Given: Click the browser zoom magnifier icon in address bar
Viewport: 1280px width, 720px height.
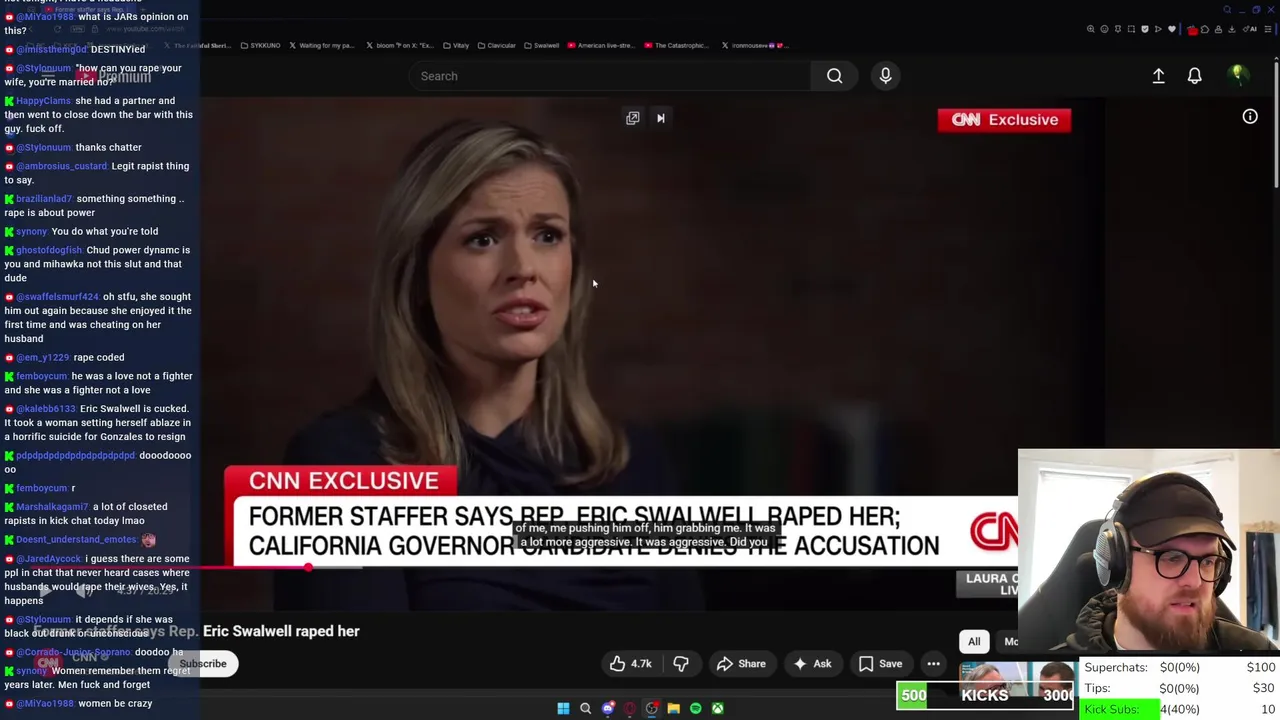Looking at the screenshot, I should click(x=1091, y=29).
